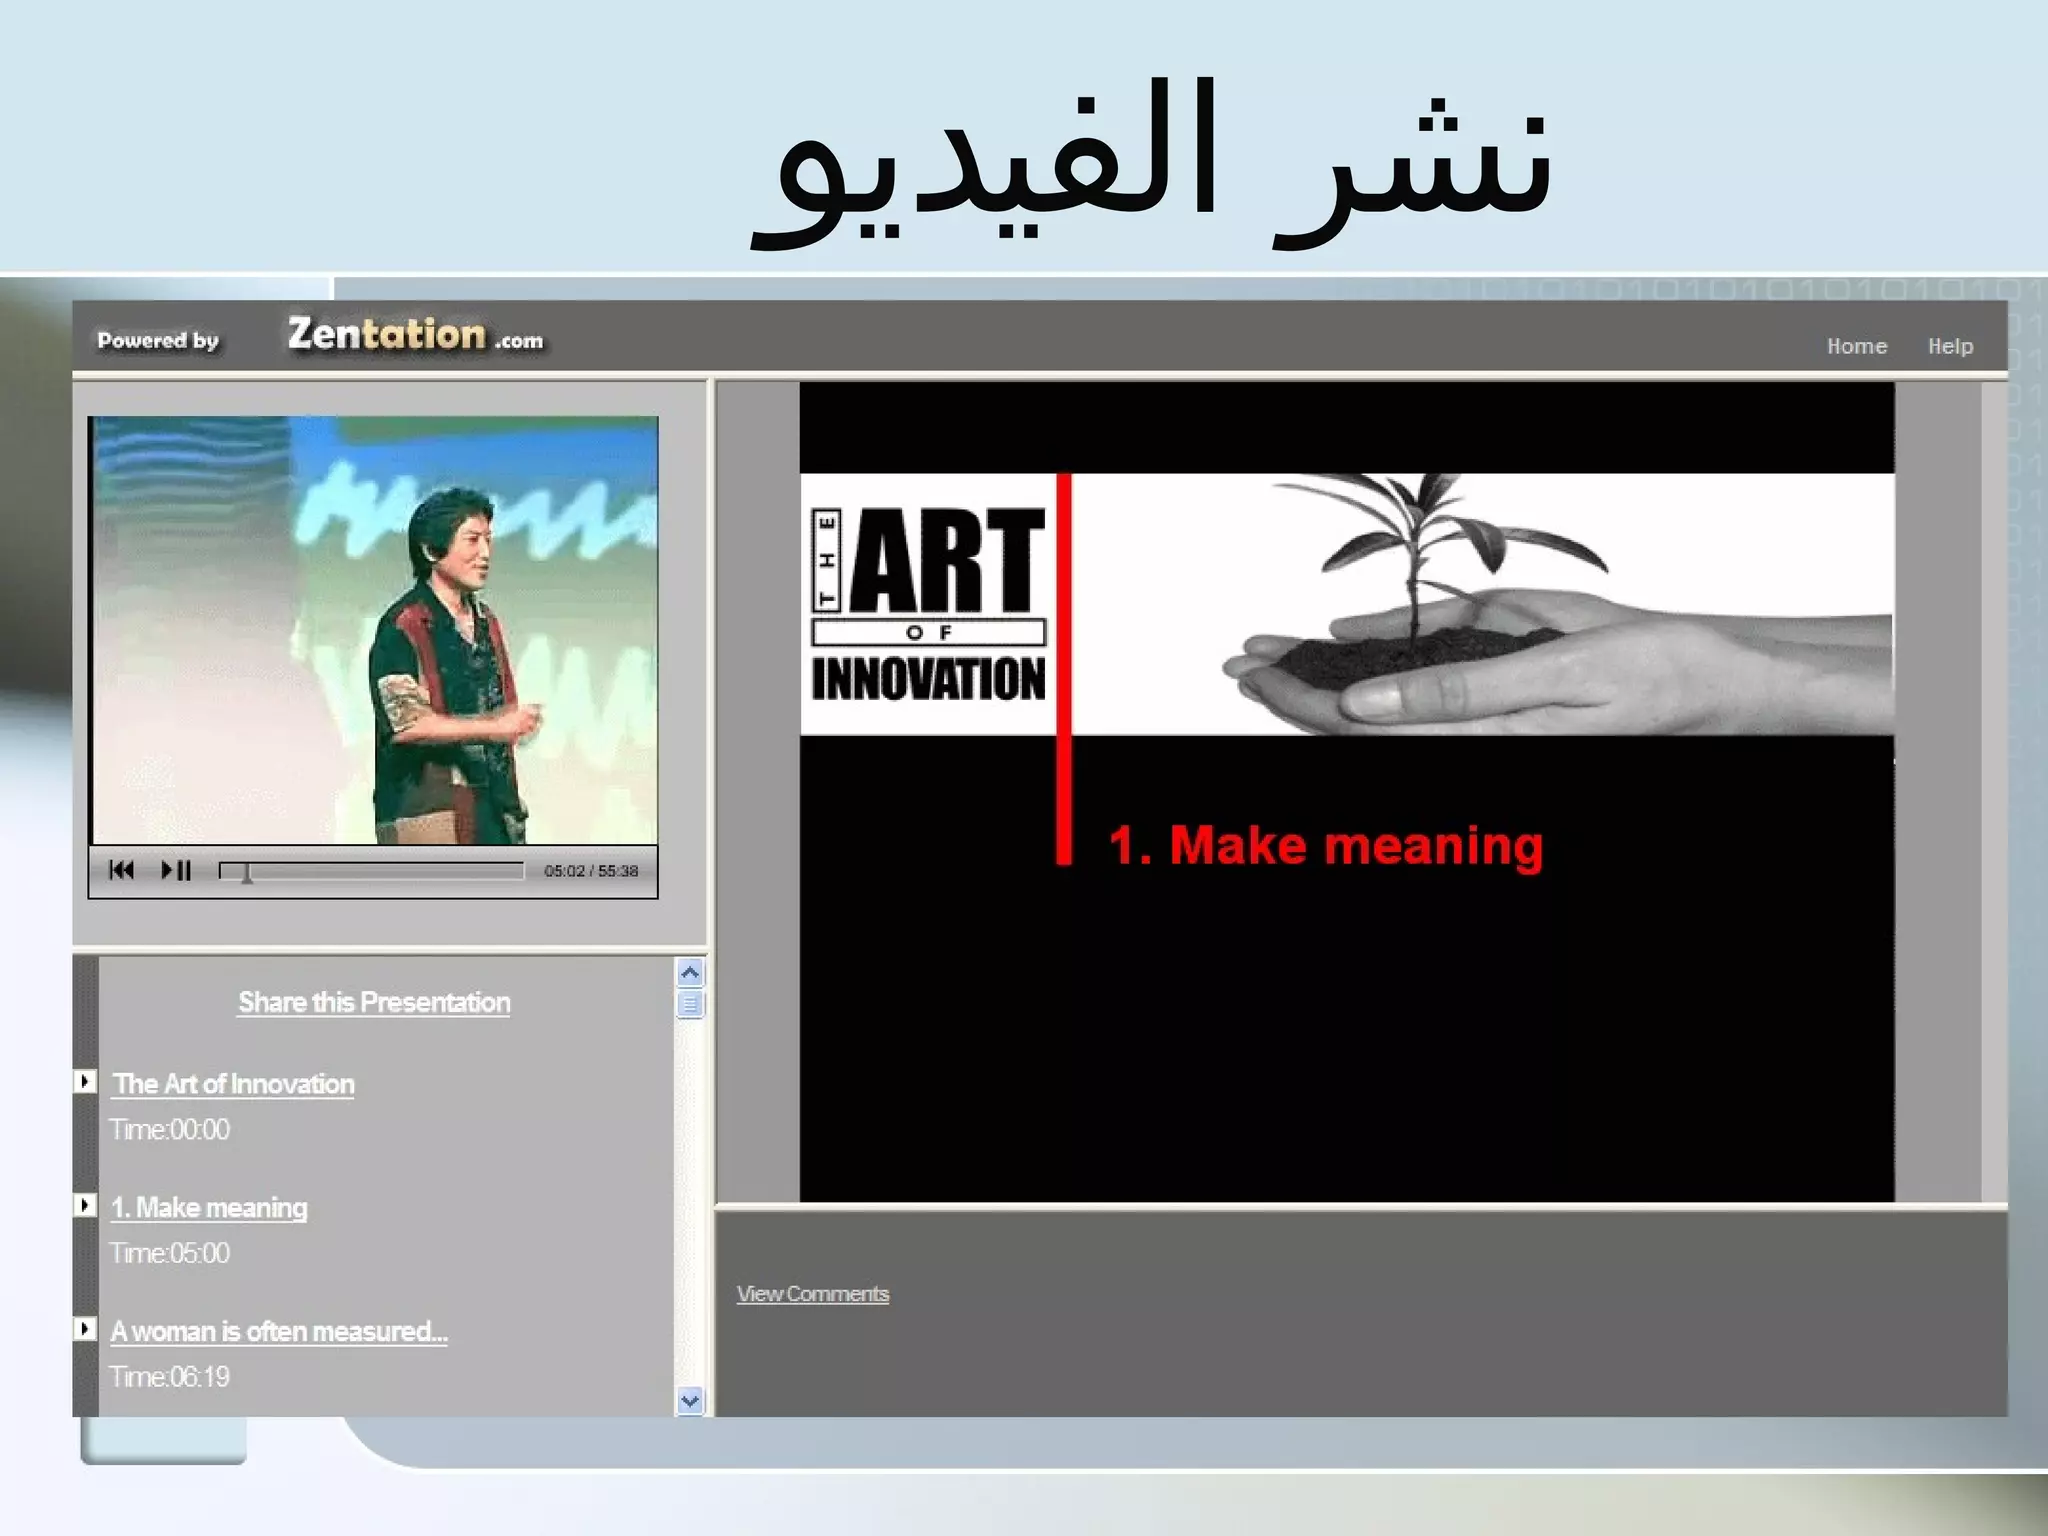This screenshot has height=1536, width=2048.
Task: Click the red '1. Make meaning' slide heading
Action: point(1326,846)
